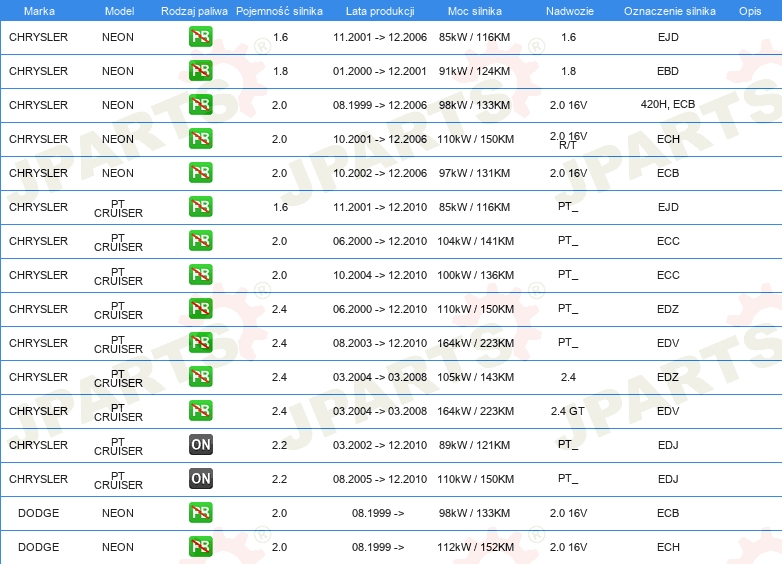Click the petrol icon for PT Cruiser 1.6 EJD
This screenshot has width=782, height=564.
(200, 206)
